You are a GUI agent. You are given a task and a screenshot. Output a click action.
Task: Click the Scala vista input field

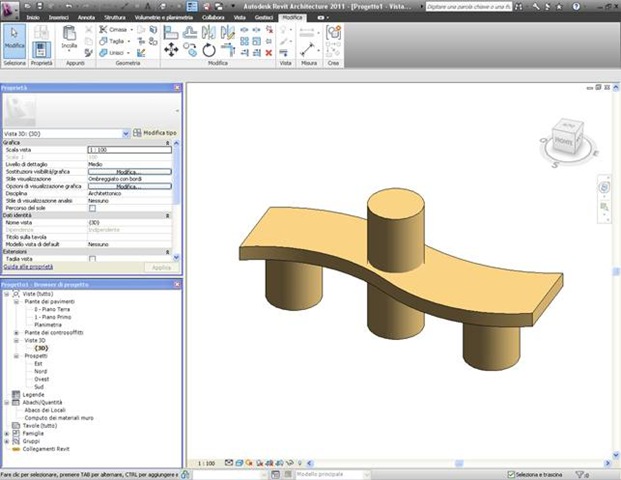[x=130, y=149]
